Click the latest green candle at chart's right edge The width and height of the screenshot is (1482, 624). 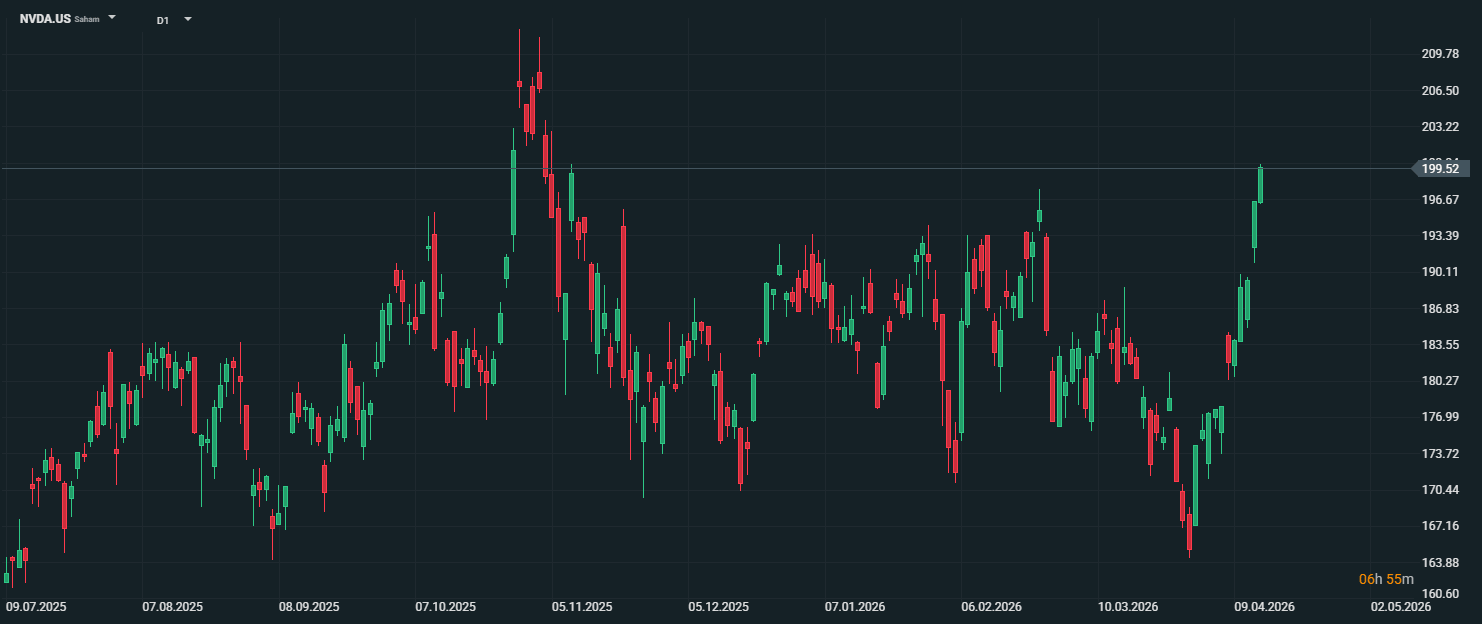(1260, 185)
